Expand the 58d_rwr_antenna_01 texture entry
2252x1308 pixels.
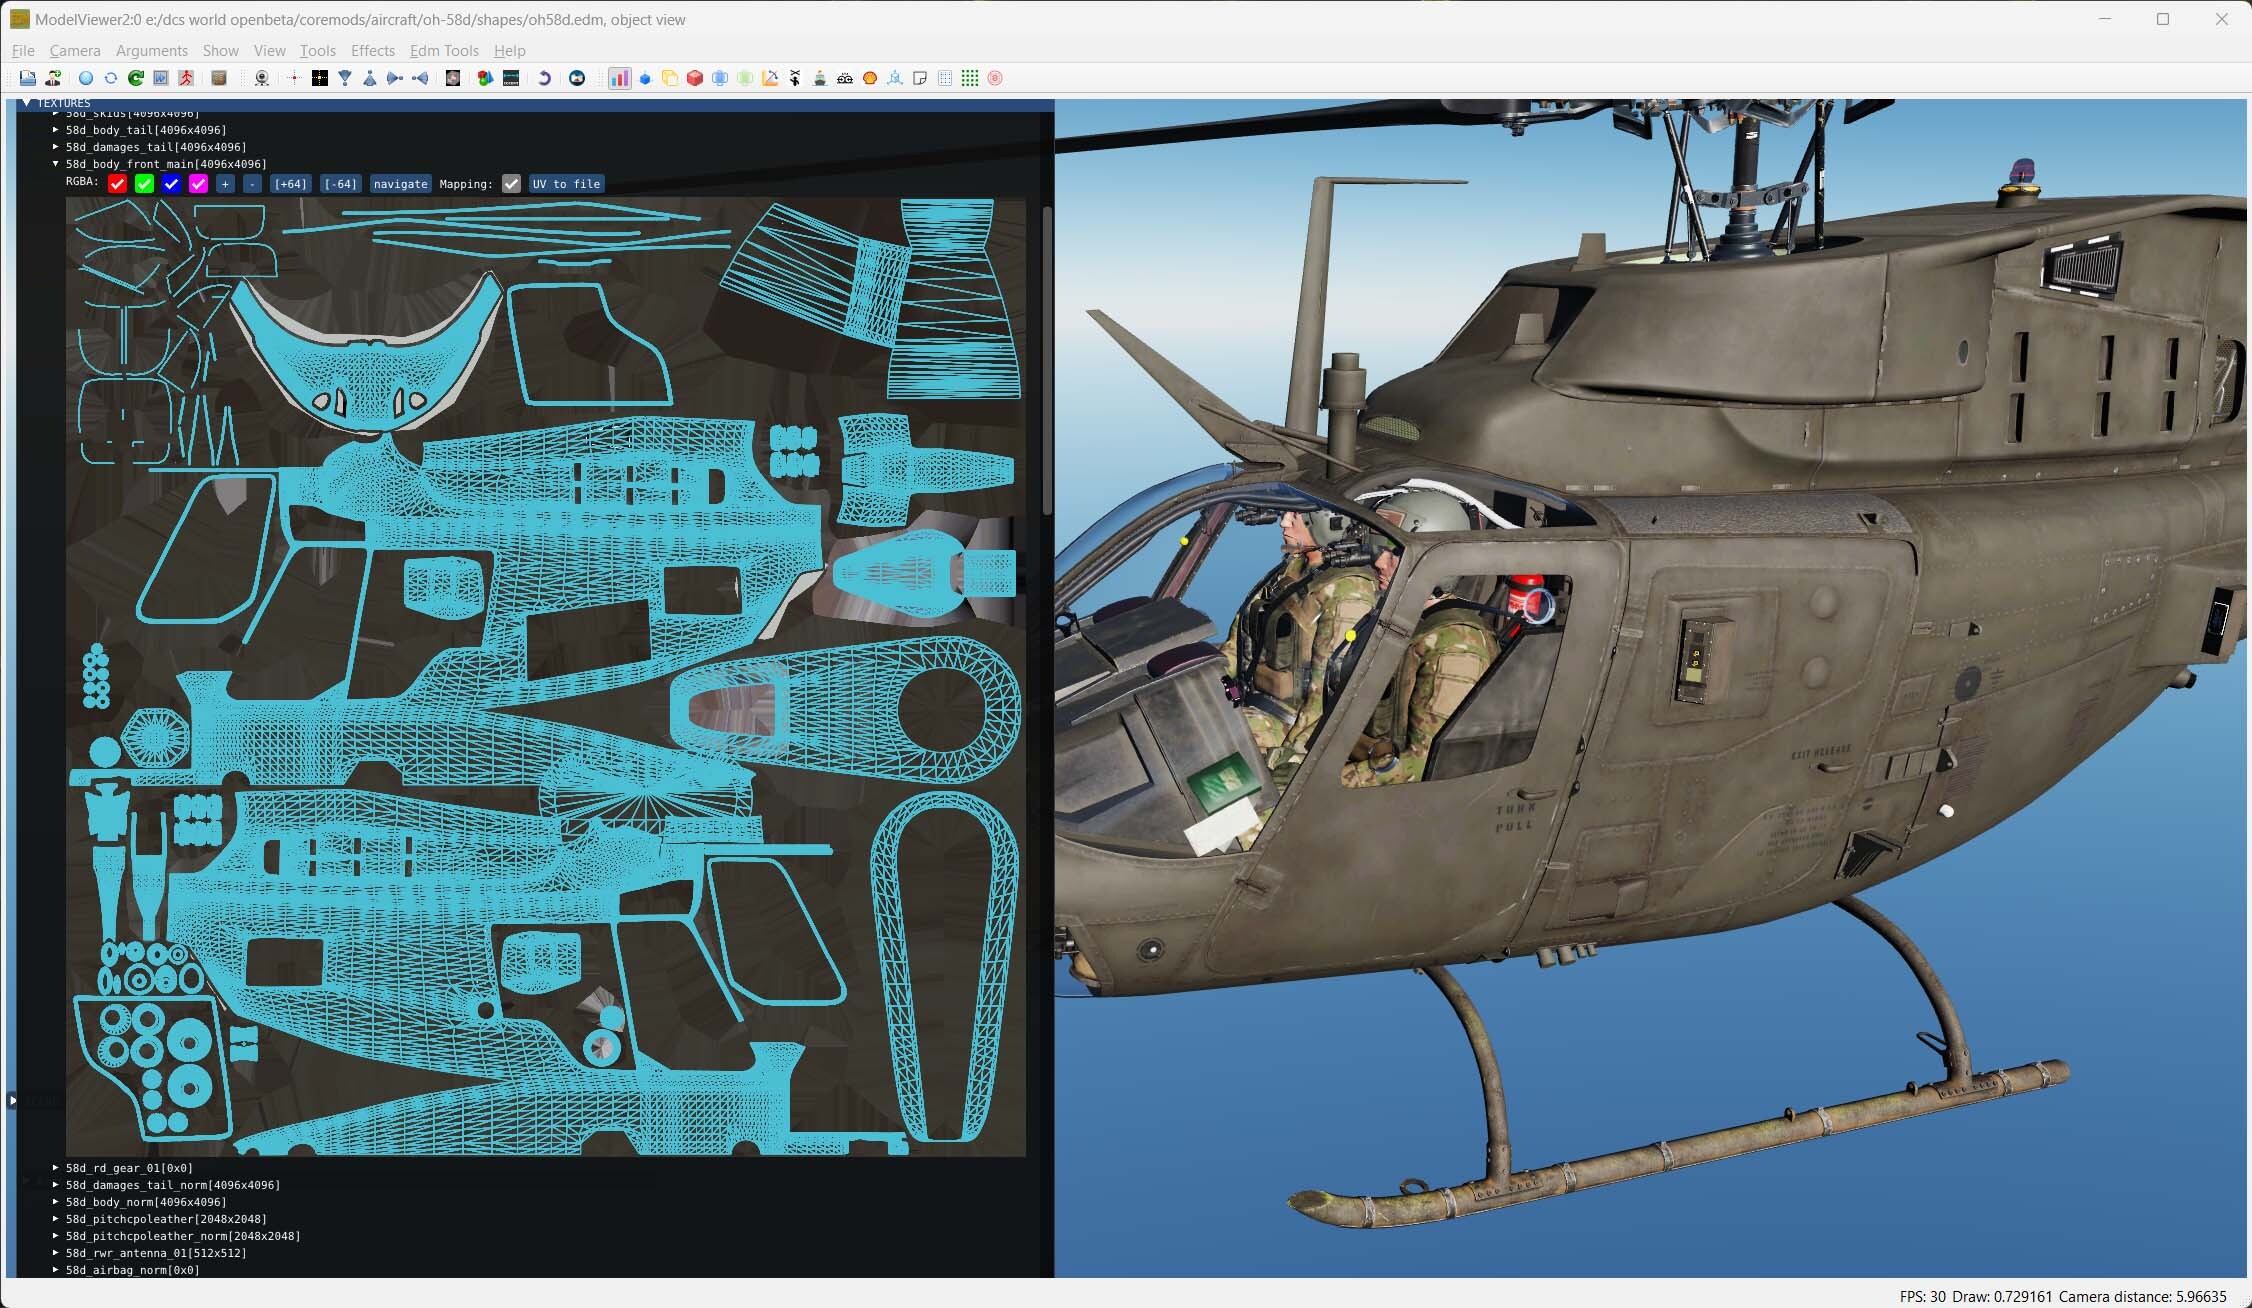(56, 1253)
